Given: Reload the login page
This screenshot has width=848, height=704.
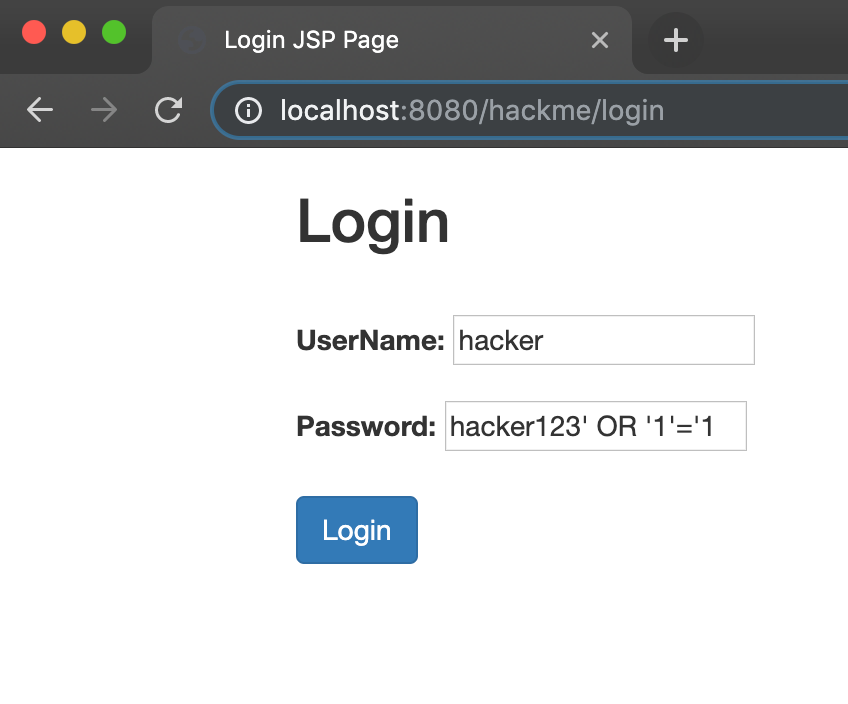Looking at the screenshot, I should (x=168, y=110).
